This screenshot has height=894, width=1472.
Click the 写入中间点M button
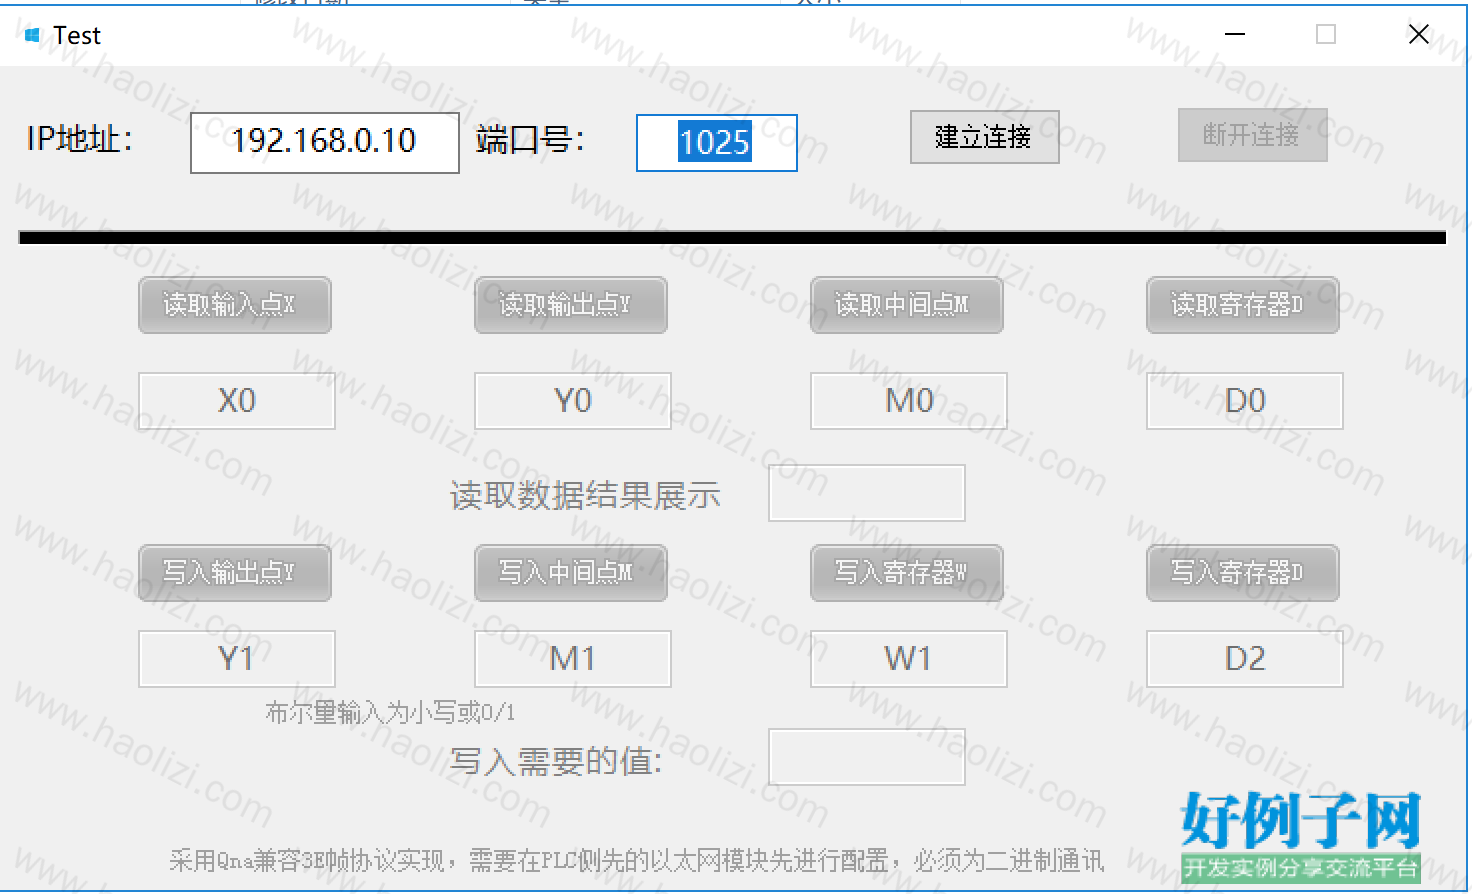click(x=571, y=573)
